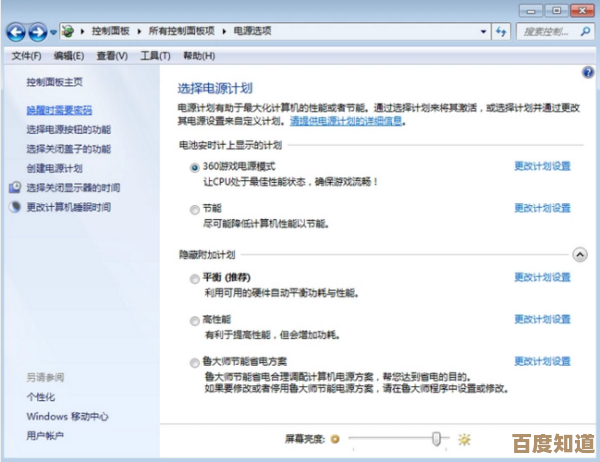The height and width of the screenshot is (462, 600).
Task: Select the 节能 power plan radio button
Action: point(195,209)
